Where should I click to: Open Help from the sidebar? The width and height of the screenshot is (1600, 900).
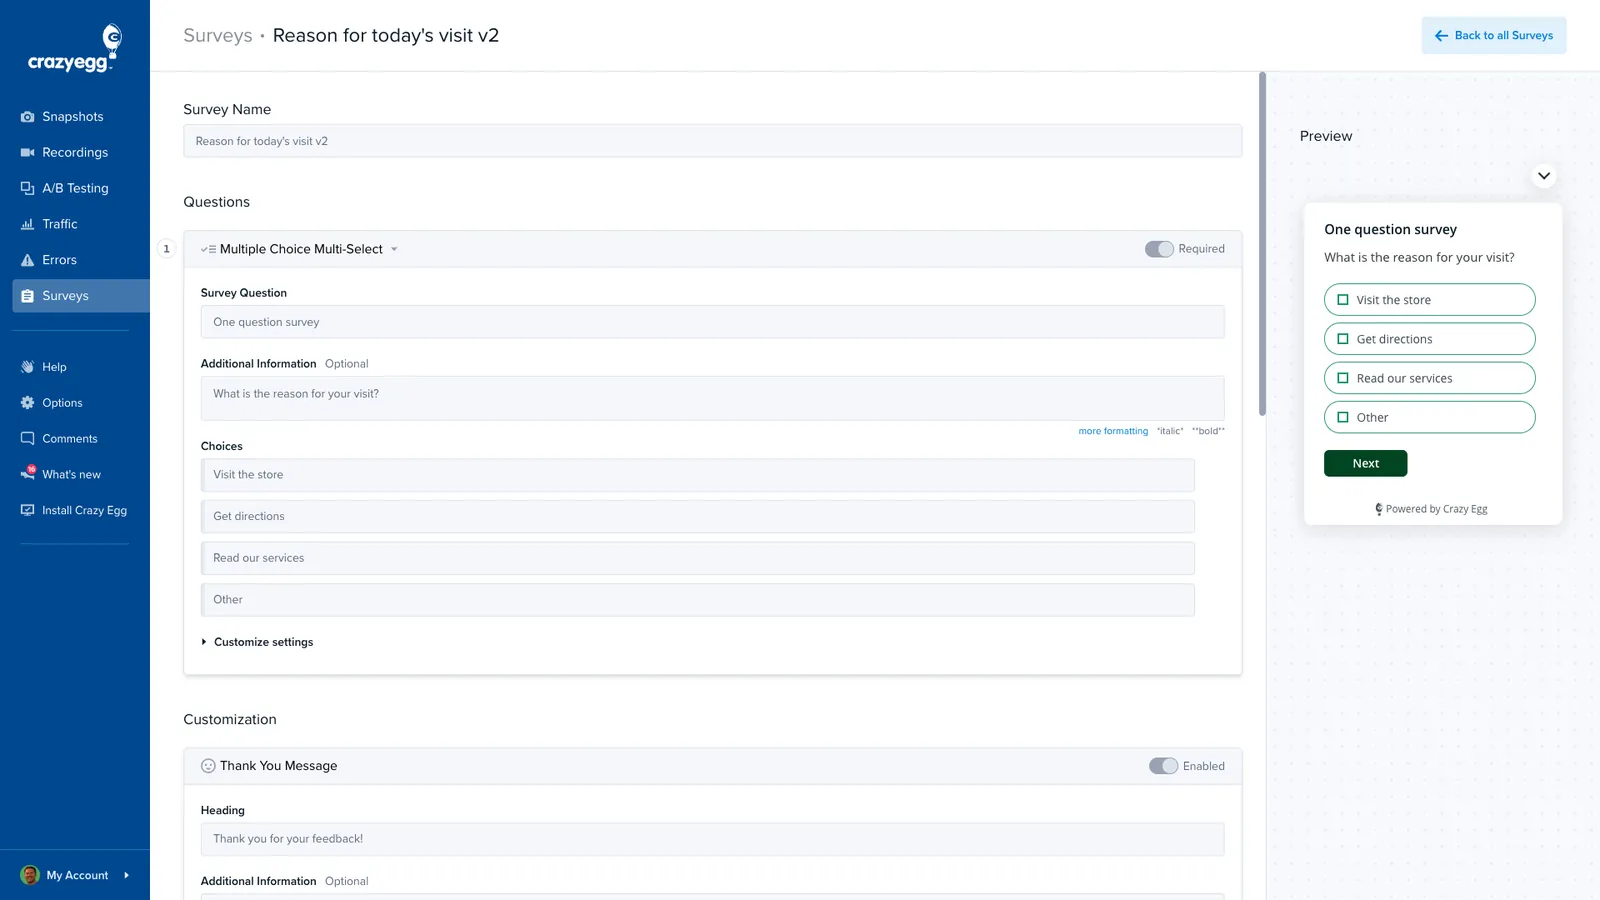pyautogui.click(x=54, y=367)
